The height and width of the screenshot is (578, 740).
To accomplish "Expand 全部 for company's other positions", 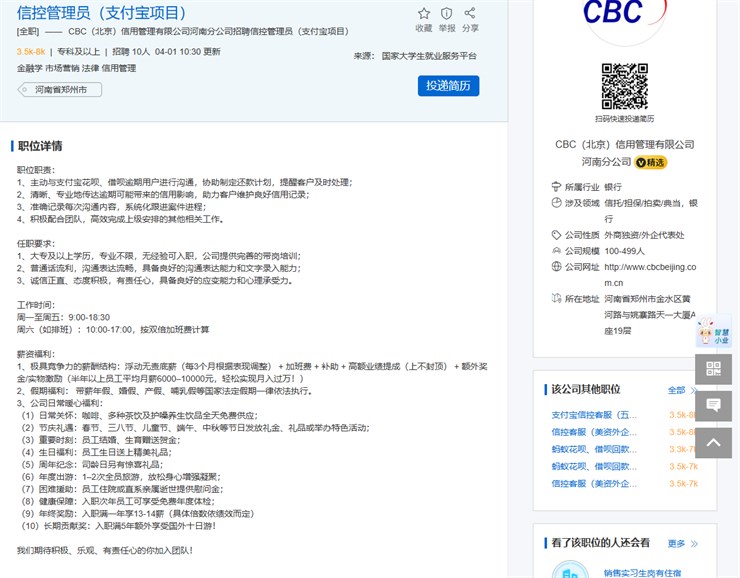I will (x=682, y=390).
